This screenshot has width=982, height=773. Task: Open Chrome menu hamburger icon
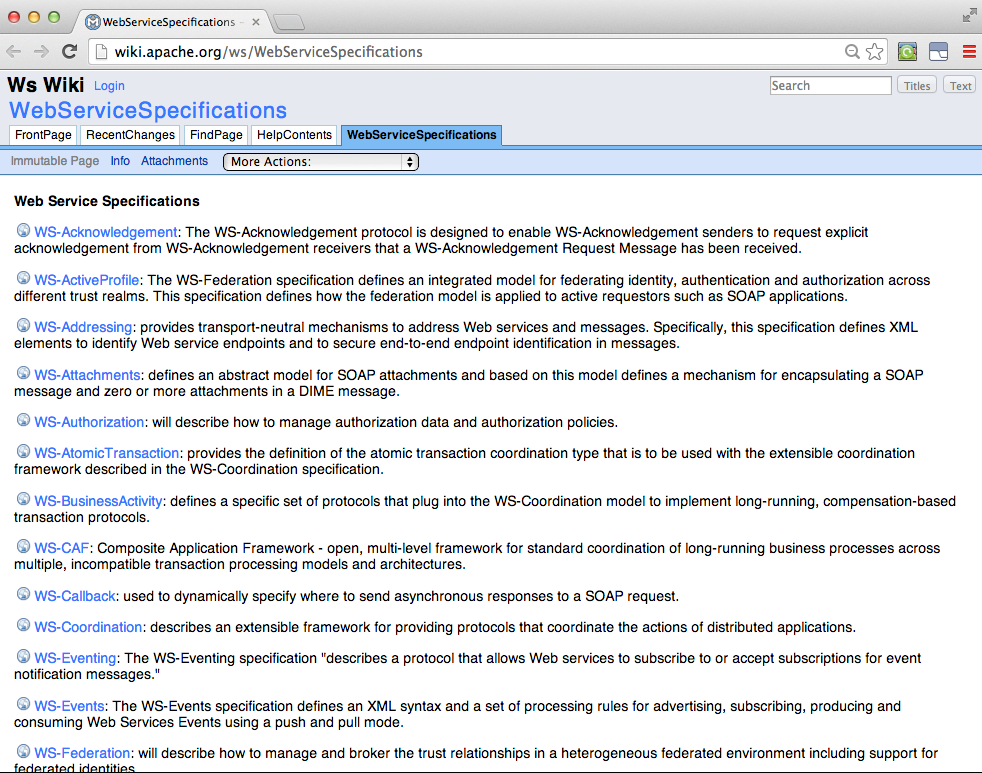pos(969,52)
